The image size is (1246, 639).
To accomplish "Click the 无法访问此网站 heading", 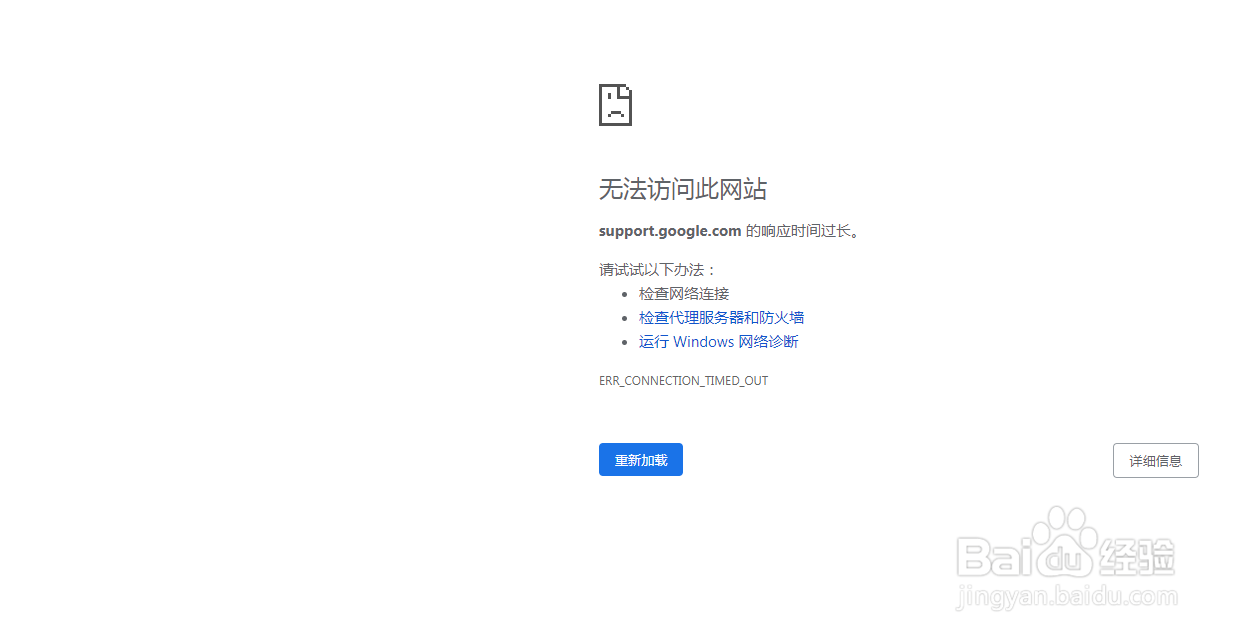I will pyautogui.click(x=683, y=189).
